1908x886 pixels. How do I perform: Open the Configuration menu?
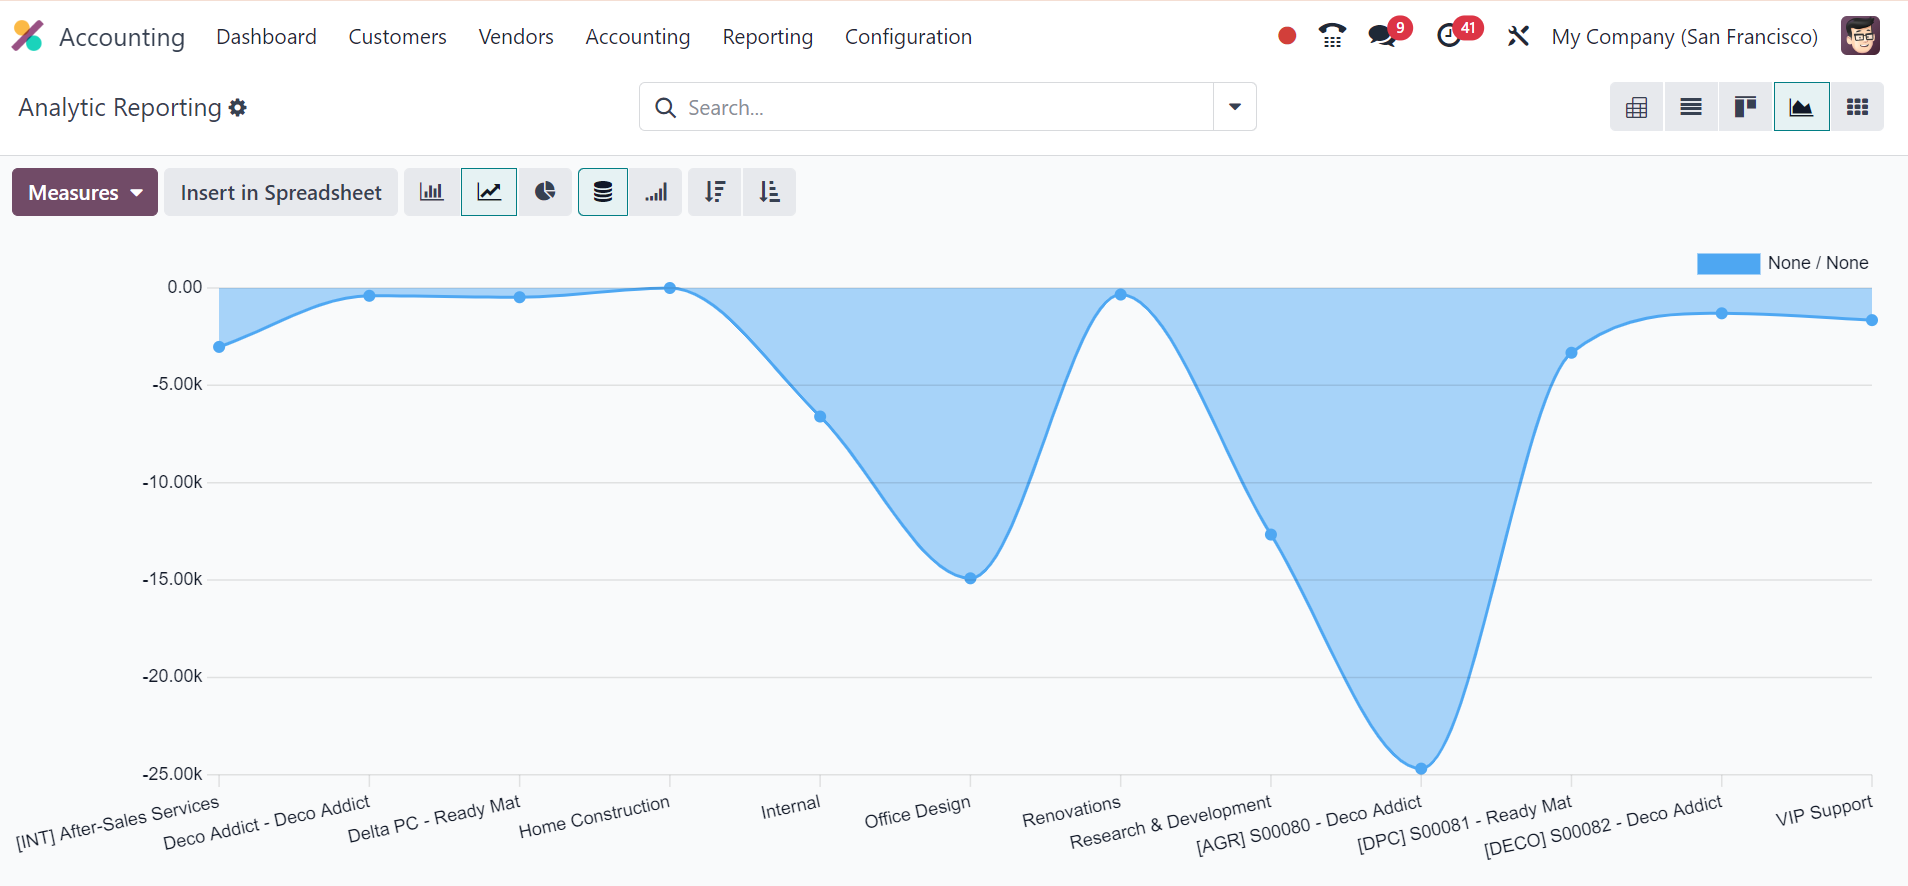pyautogui.click(x=908, y=37)
